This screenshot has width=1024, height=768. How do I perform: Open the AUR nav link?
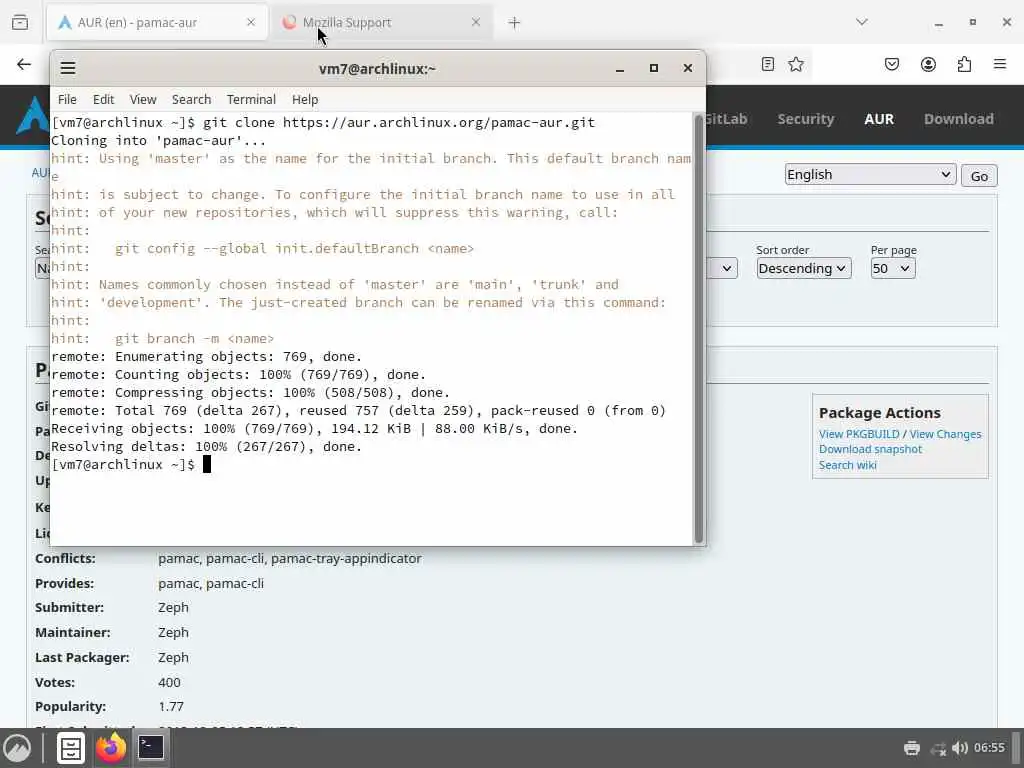tap(879, 119)
